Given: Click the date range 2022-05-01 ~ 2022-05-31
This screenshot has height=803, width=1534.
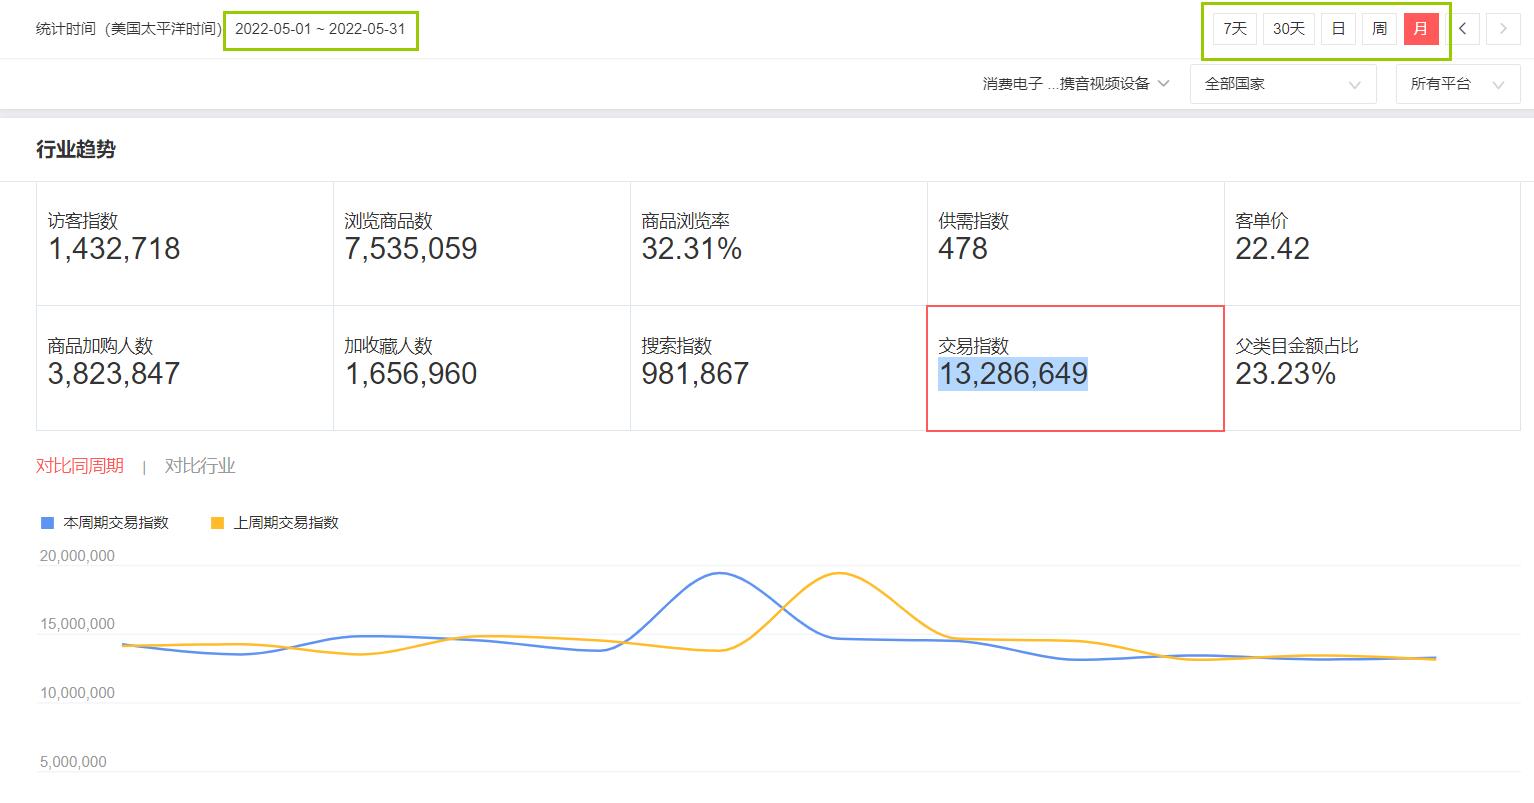Looking at the screenshot, I should pos(320,29).
